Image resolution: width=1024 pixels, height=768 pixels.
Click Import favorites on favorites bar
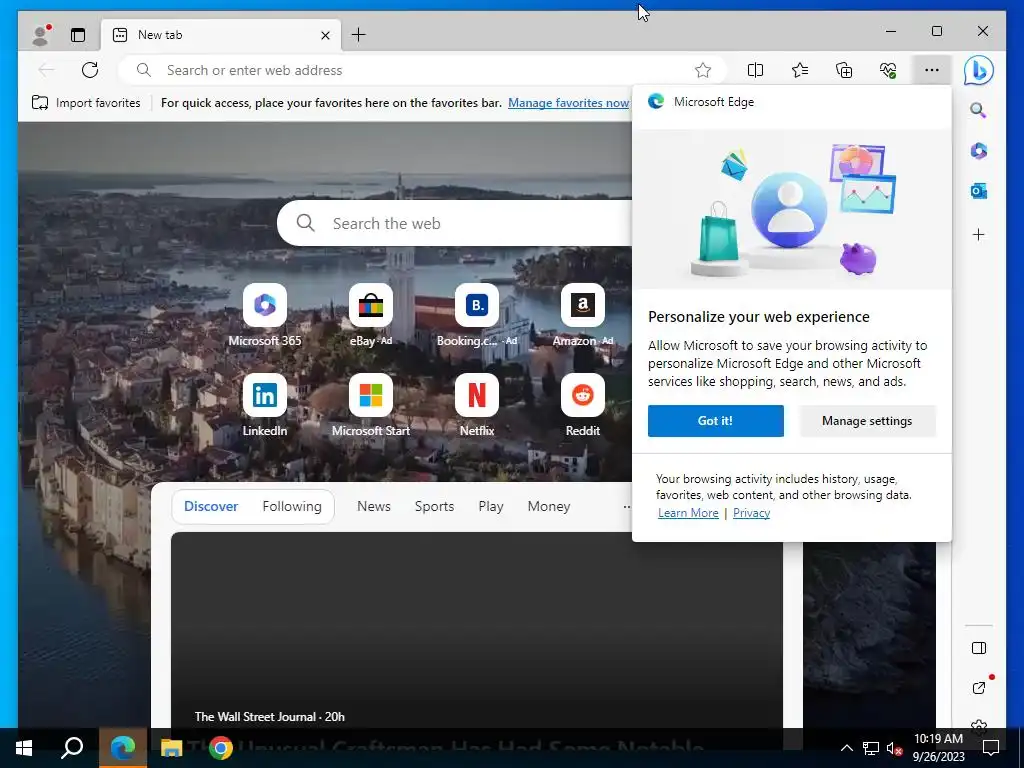point(86,103)
